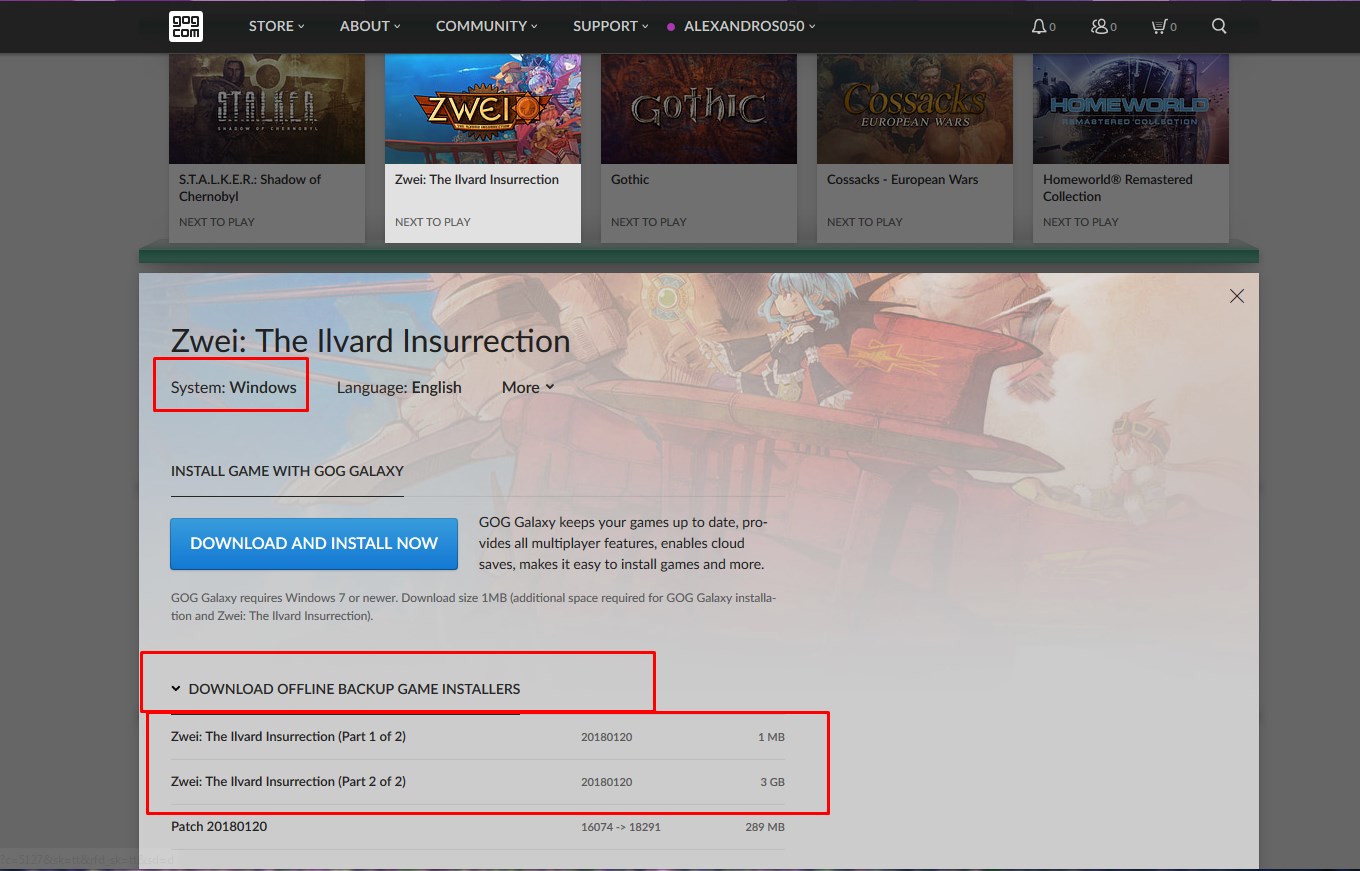Download Zwei installer Part 1 of 2
This screenshot has height=871, width=1360.
[478, 737]
